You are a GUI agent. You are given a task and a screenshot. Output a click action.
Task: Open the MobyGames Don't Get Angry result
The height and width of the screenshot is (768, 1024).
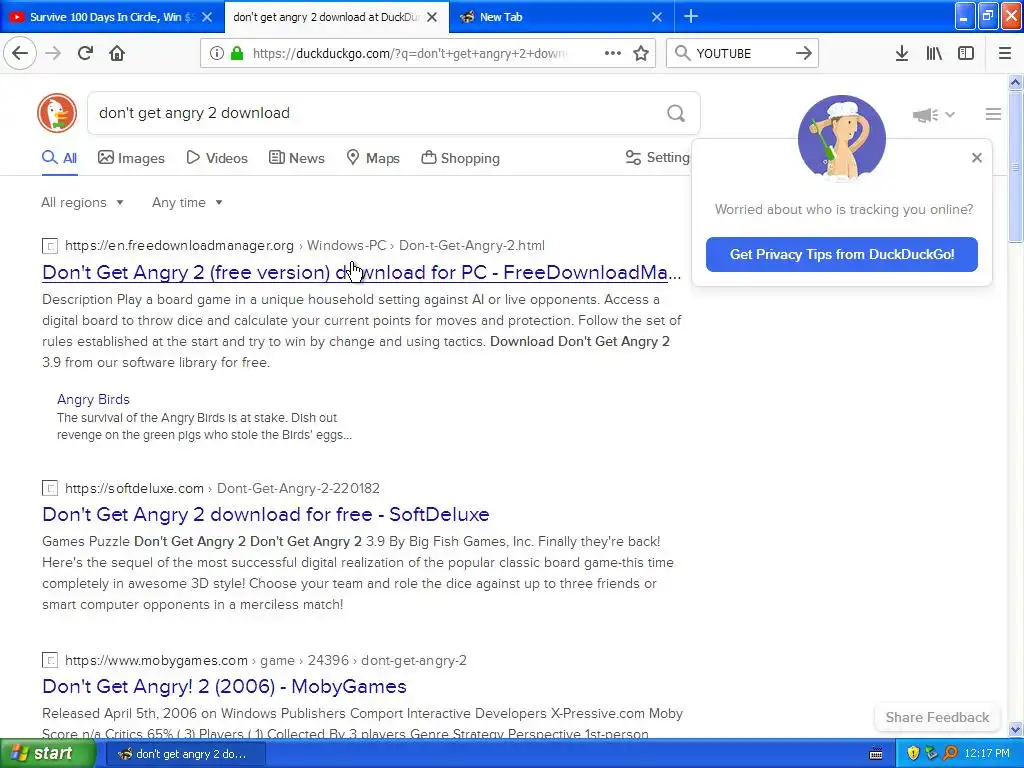(x=225, y=686)
